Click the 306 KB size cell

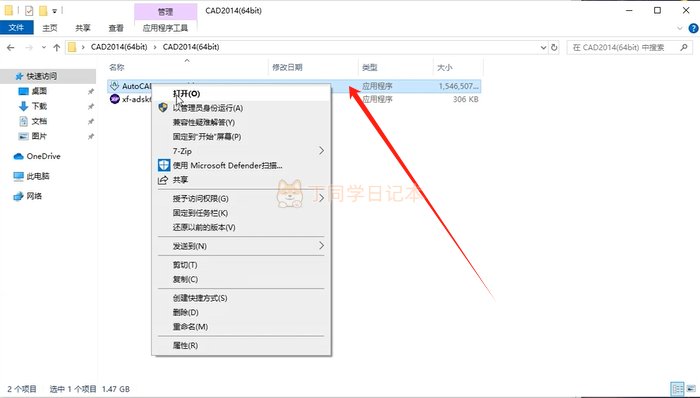click(465, 99)
